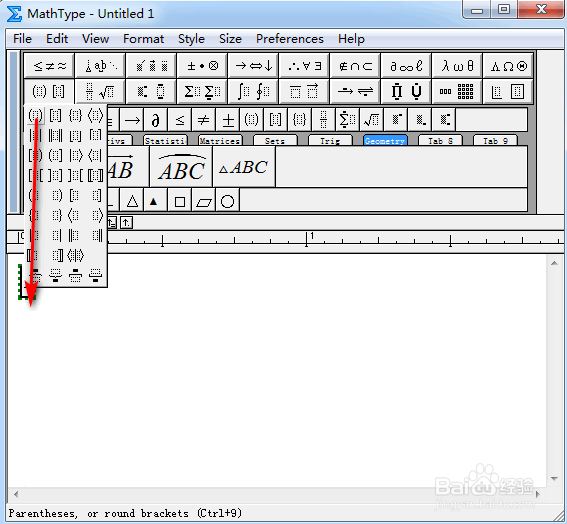
Task: Open embellishments palette
Action: 152,66
